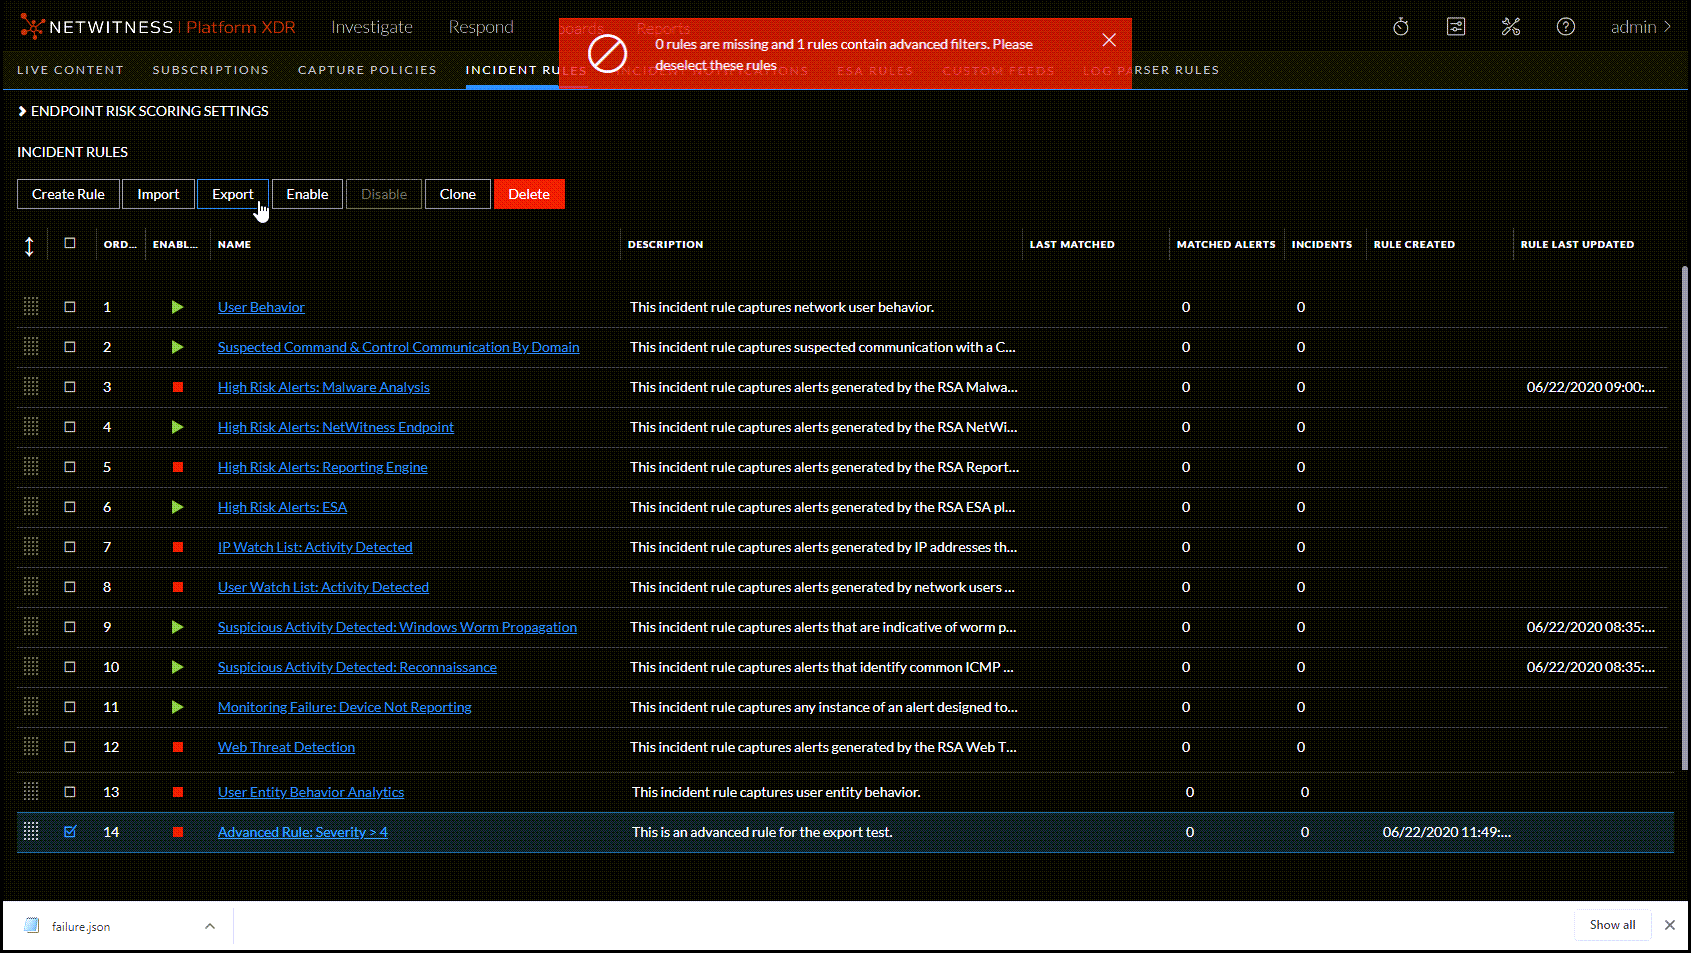Dismiss the red error notification
This screenshot has width=1691, height=953.
click(1109, 39)
